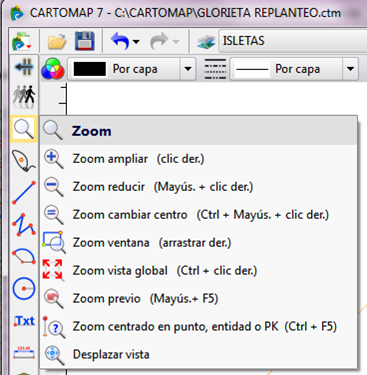Click the Zoom reducir minus magnifier icon
The height and width of the screenshot is (375, 367).
(53, 187)
